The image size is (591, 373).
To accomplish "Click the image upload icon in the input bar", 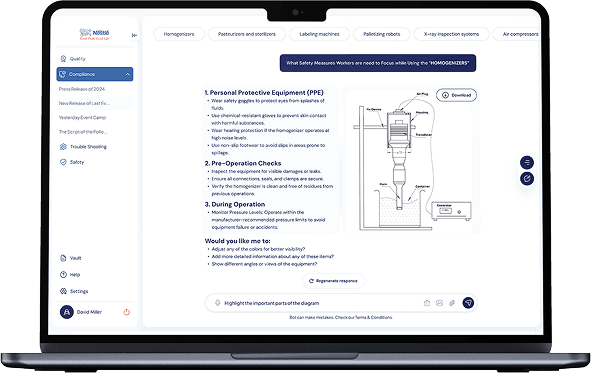I will [439, 303].
